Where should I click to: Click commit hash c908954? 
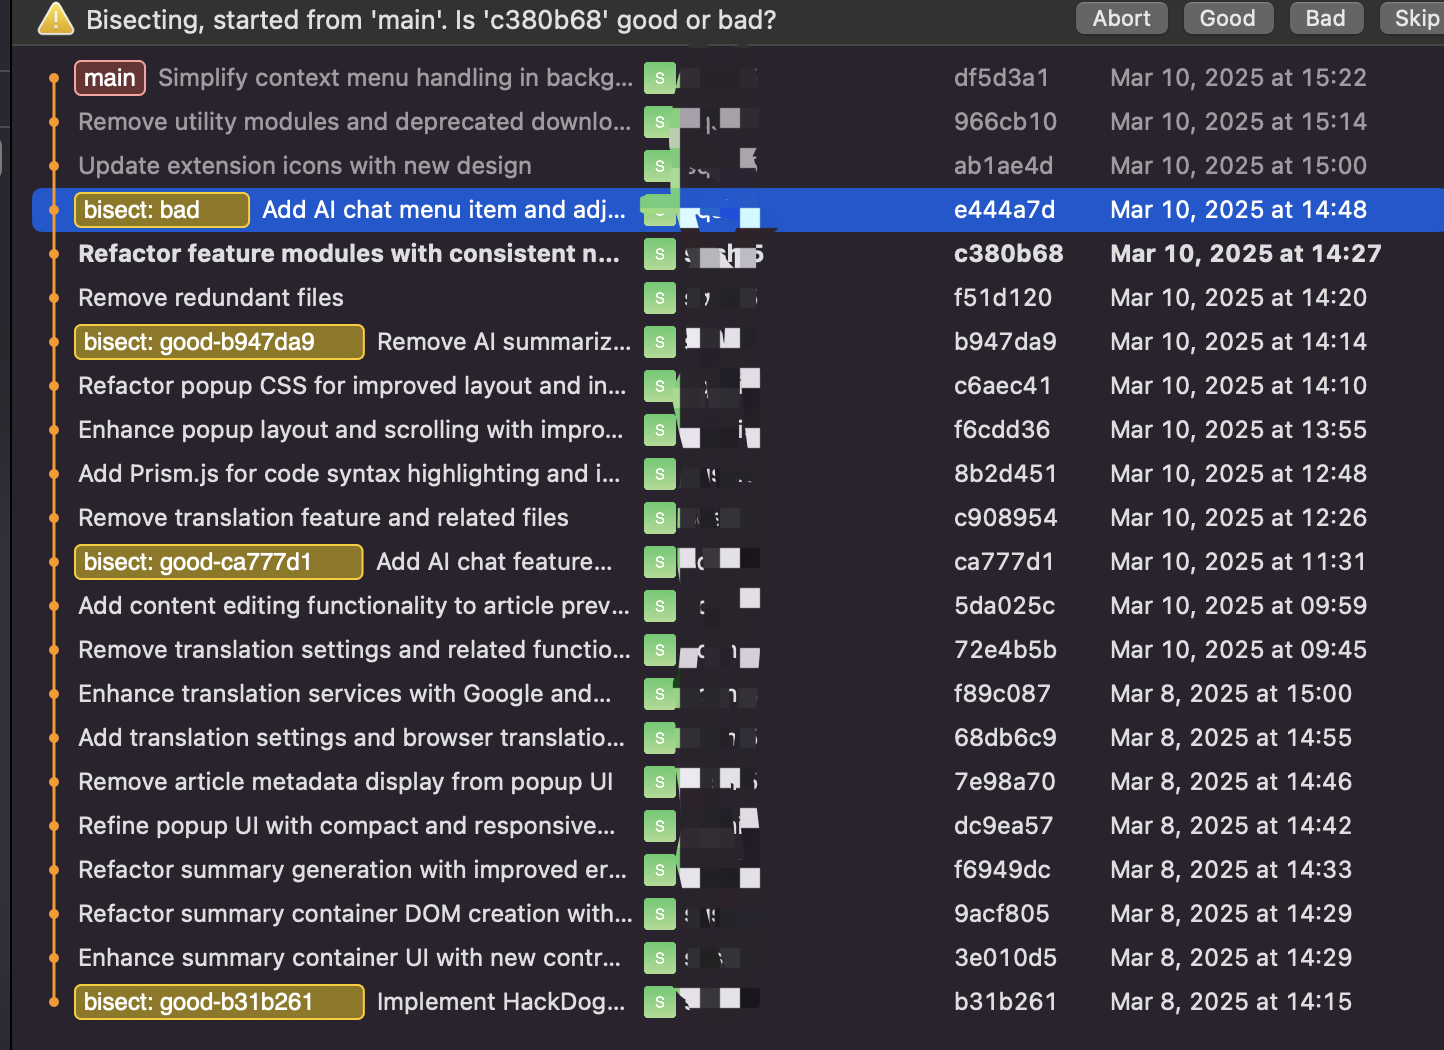(x=1005, y=518)
